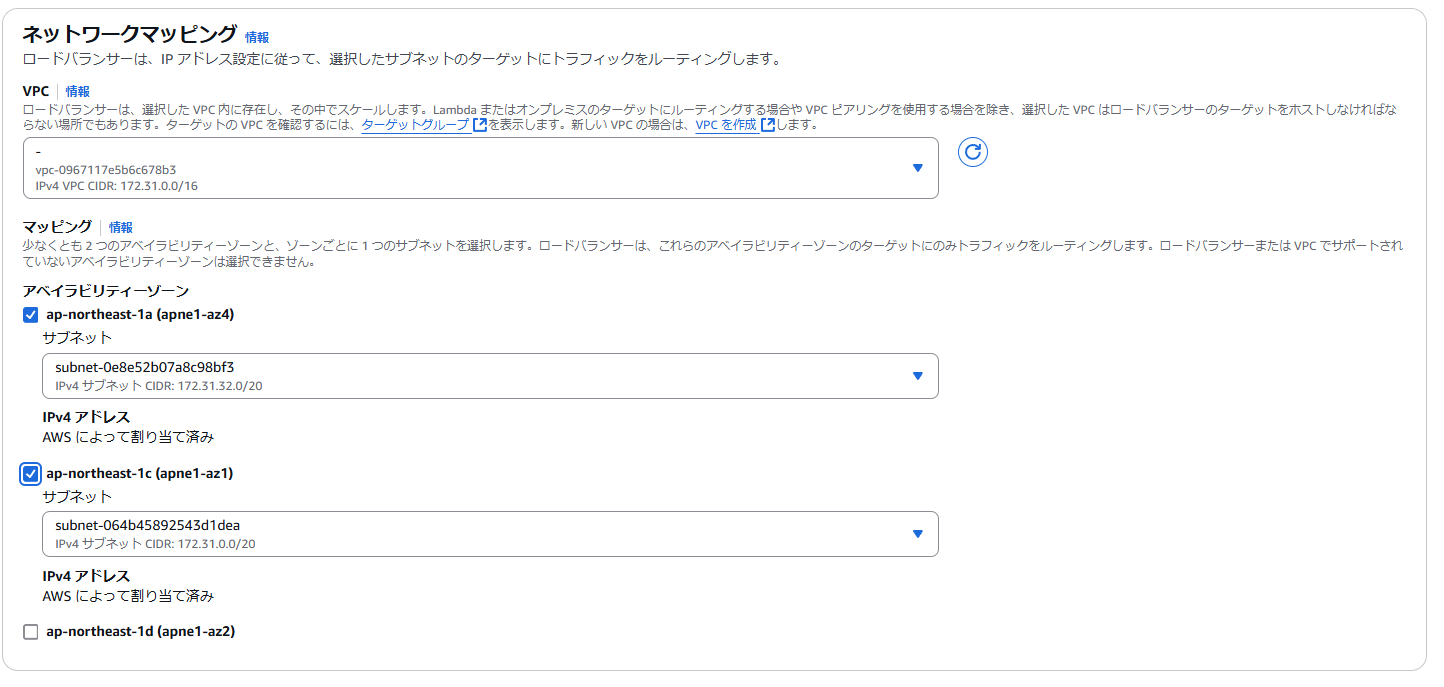
Task: Uncheck availability zone ap-northeast-1c (apne1-az1)
Action: (29, 475)
